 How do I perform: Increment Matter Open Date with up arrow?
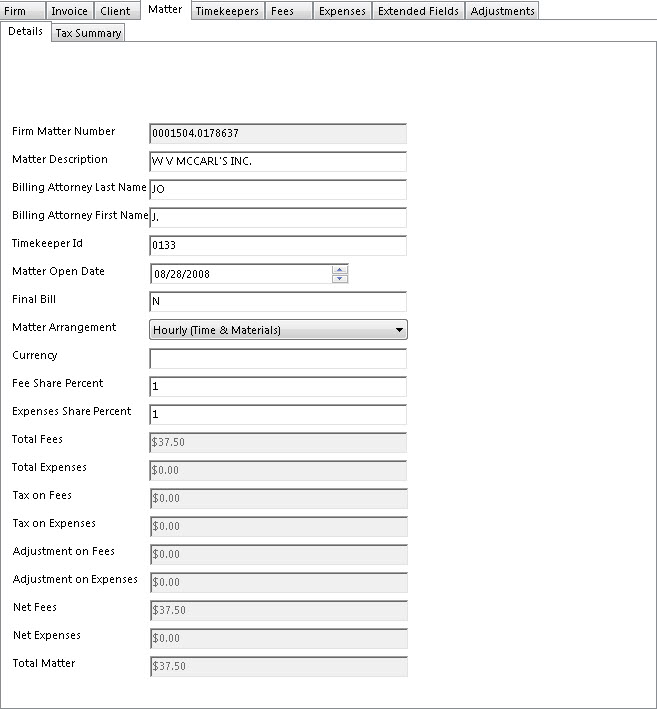click(x=340, y=269)
